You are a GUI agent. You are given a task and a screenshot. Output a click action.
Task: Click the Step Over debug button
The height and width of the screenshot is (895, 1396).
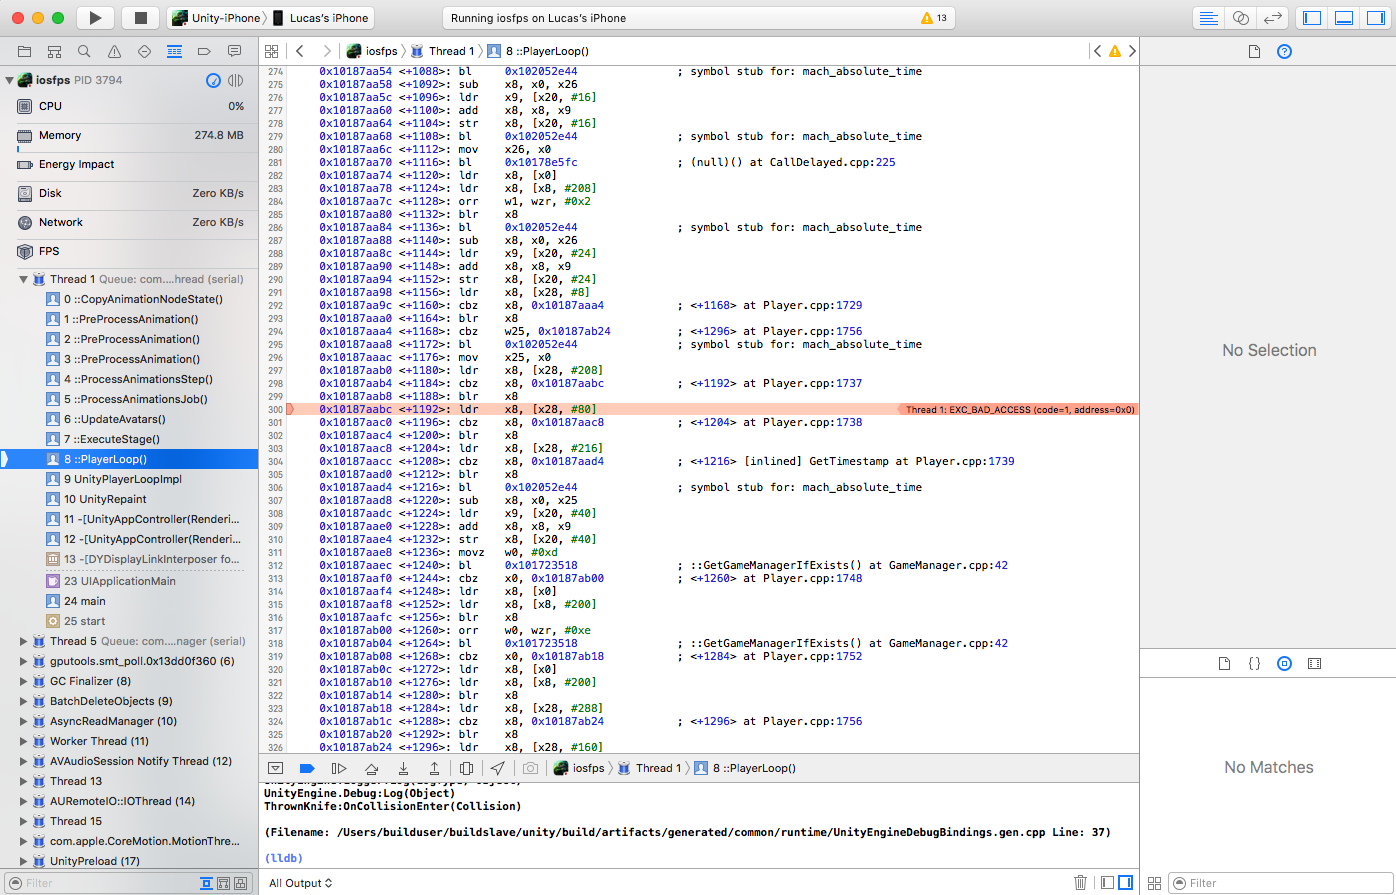point(371,768)
